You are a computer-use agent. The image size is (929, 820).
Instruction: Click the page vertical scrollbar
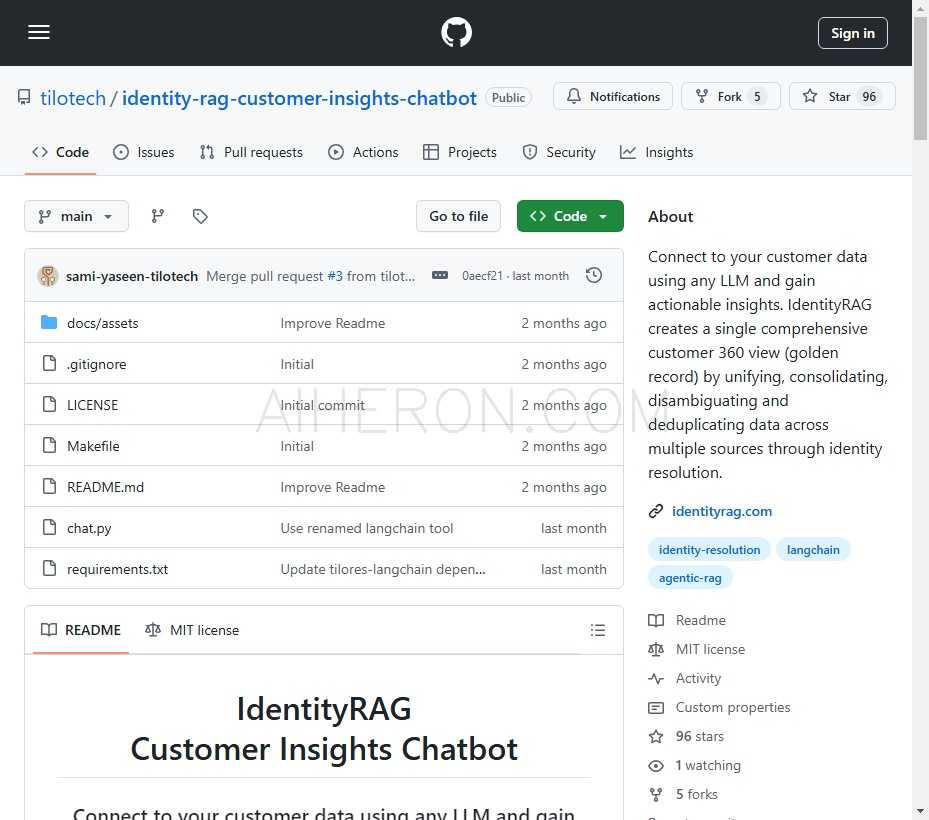click(920, 400)
